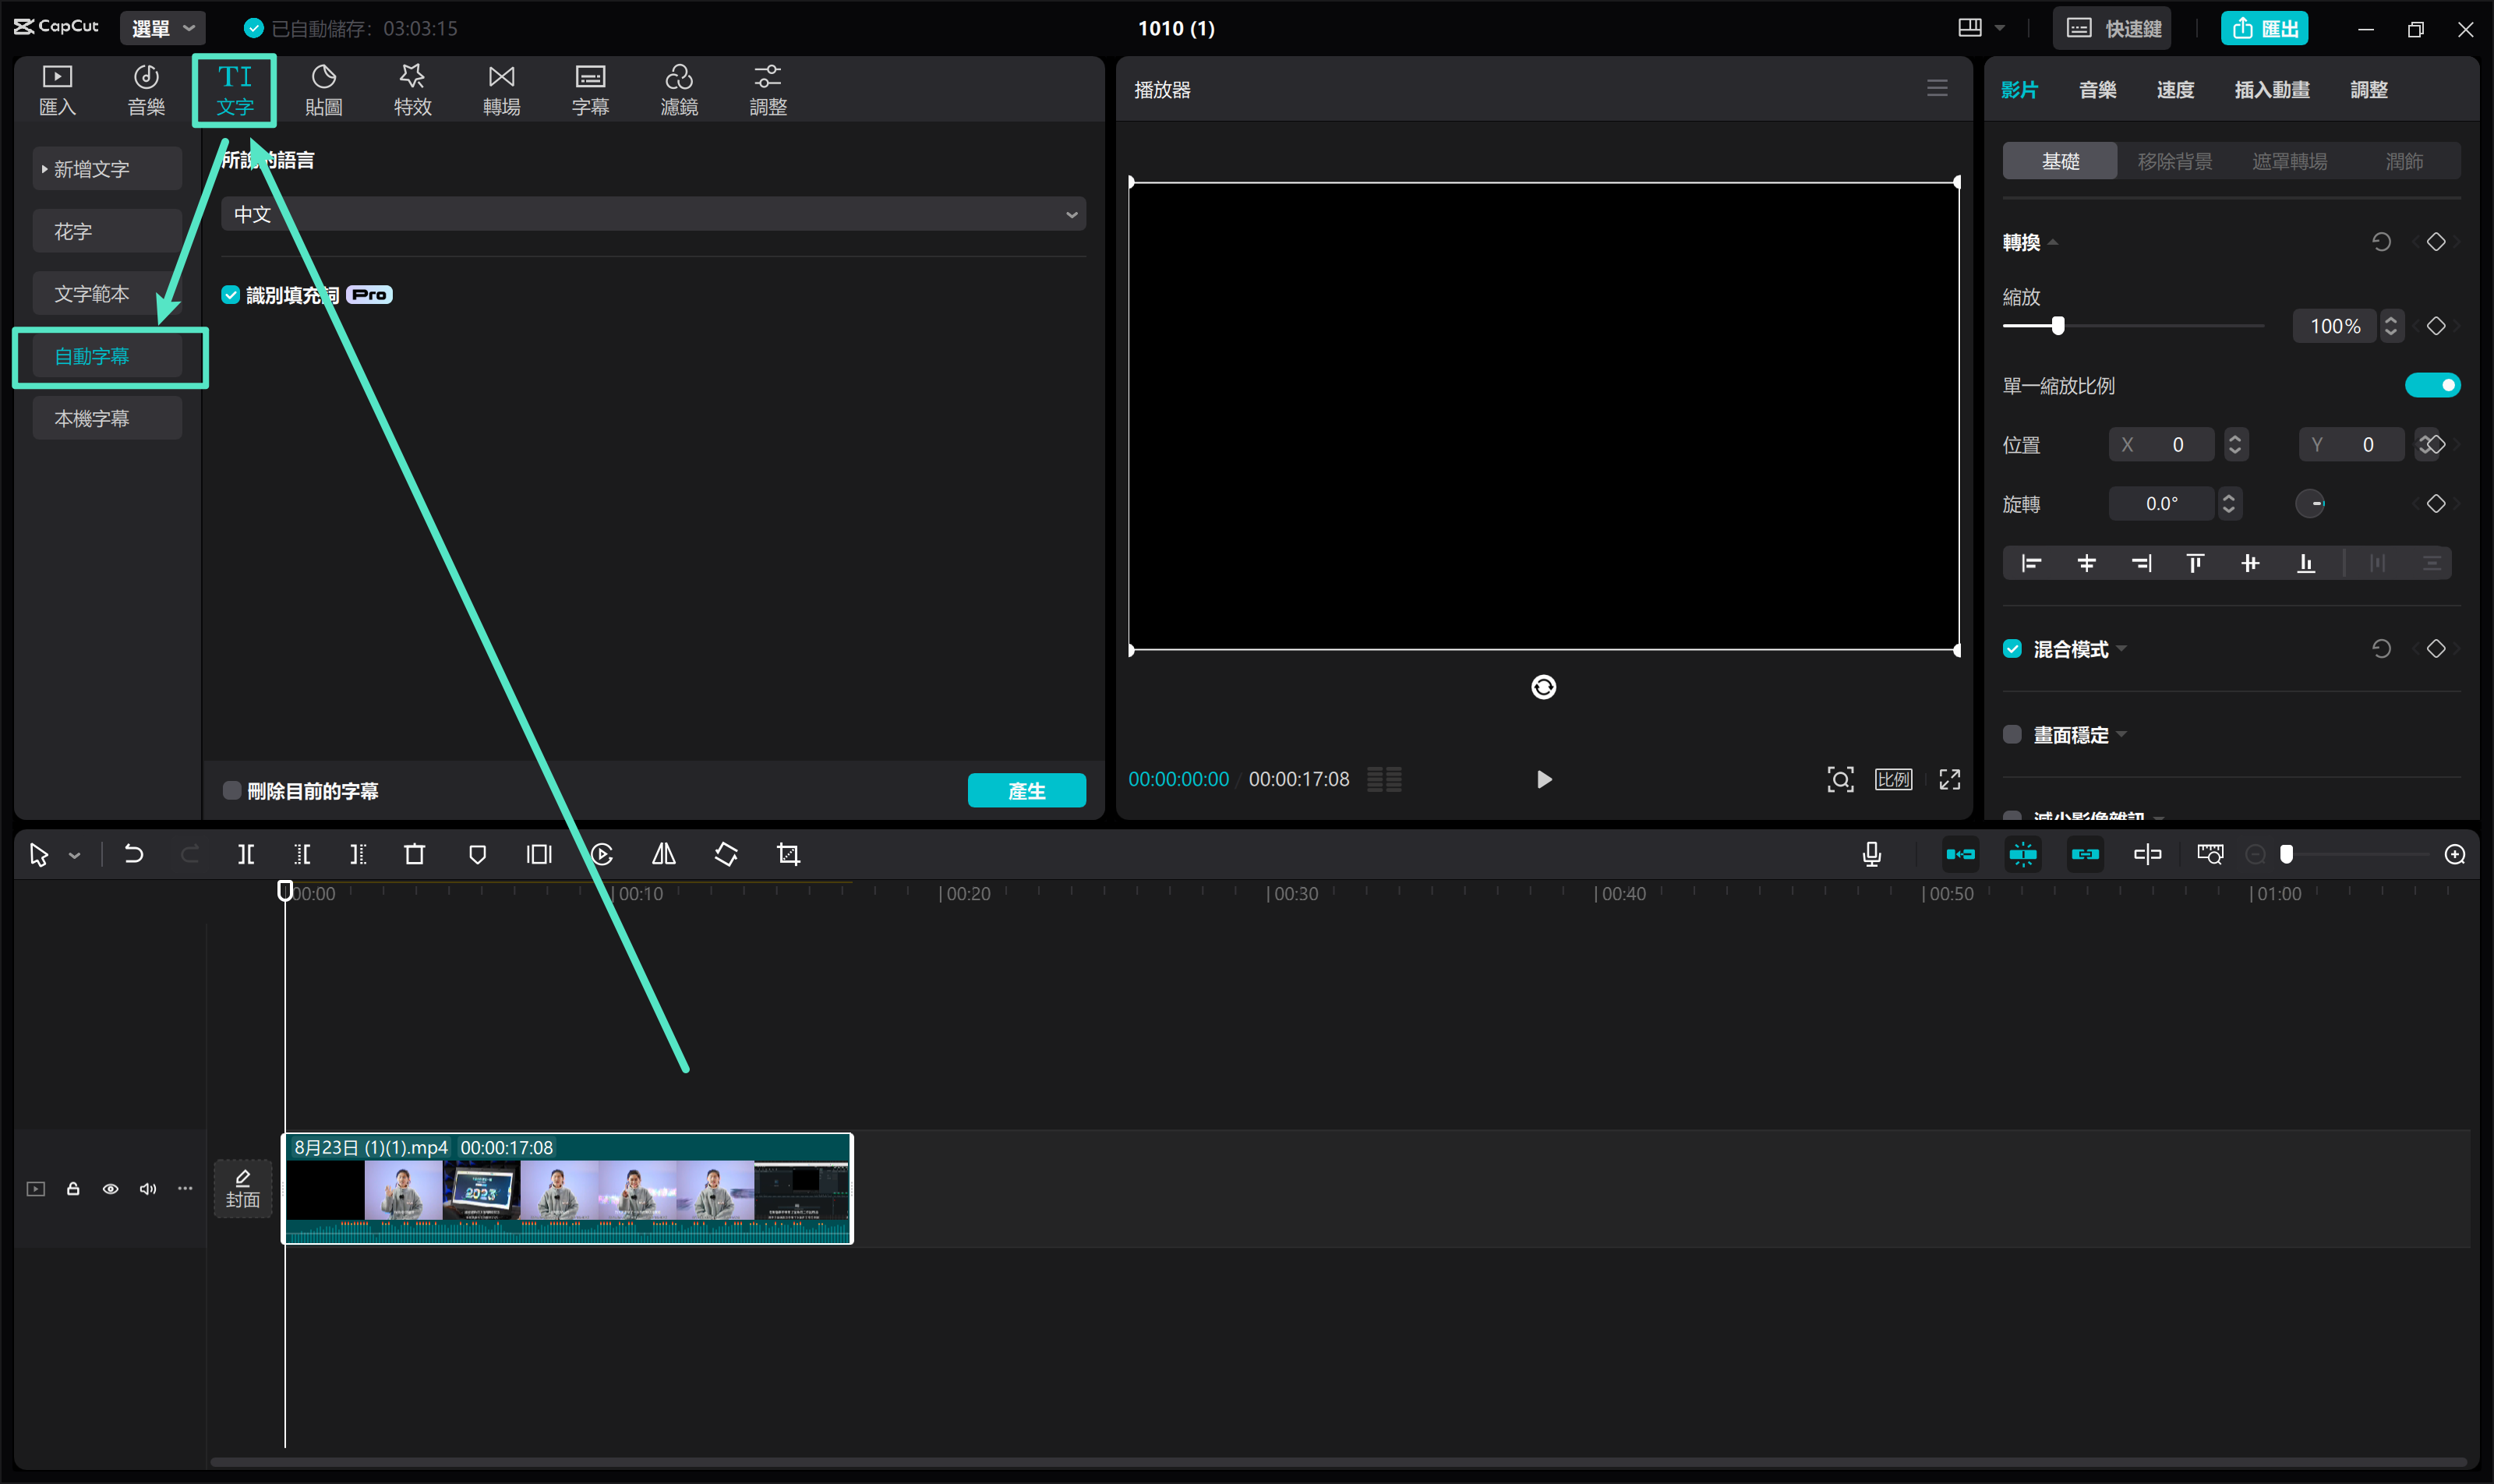Viewport: 2494px width, 1484px height.
Task: Click the 比例 ratio button
Action: coord(1893,779)
